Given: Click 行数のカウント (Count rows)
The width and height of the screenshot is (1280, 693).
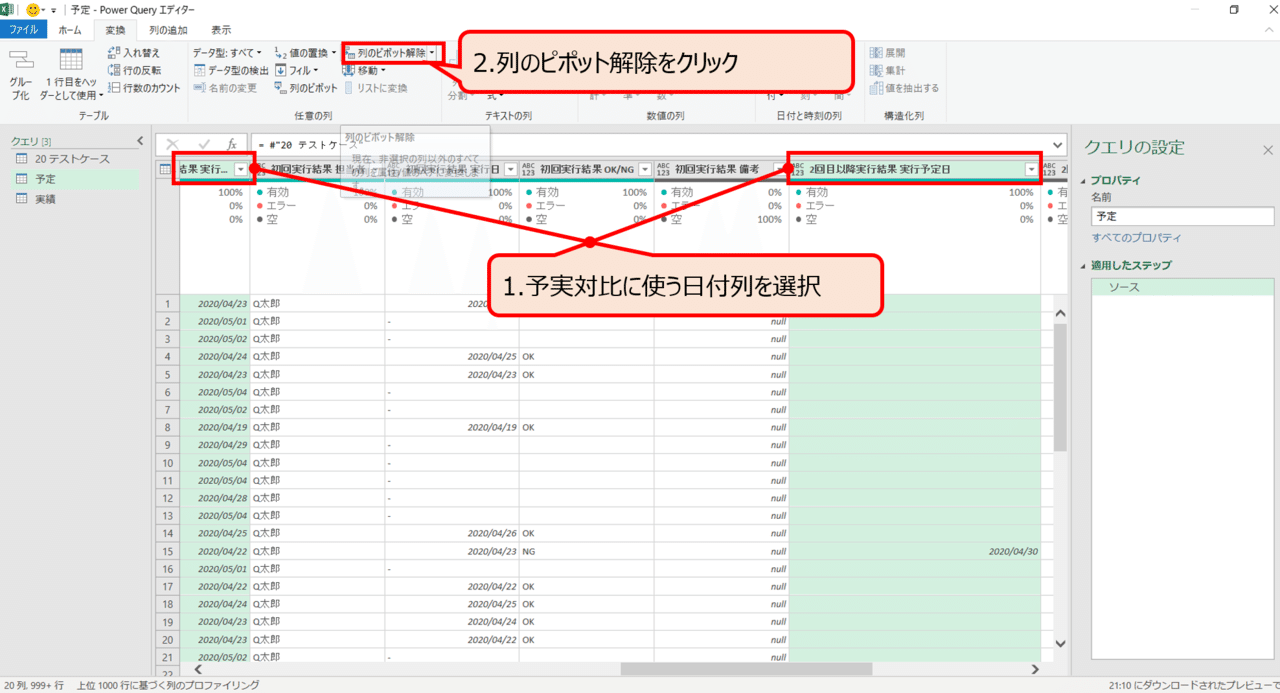Looking at the screenshot, I should click(x=144, y=88).
